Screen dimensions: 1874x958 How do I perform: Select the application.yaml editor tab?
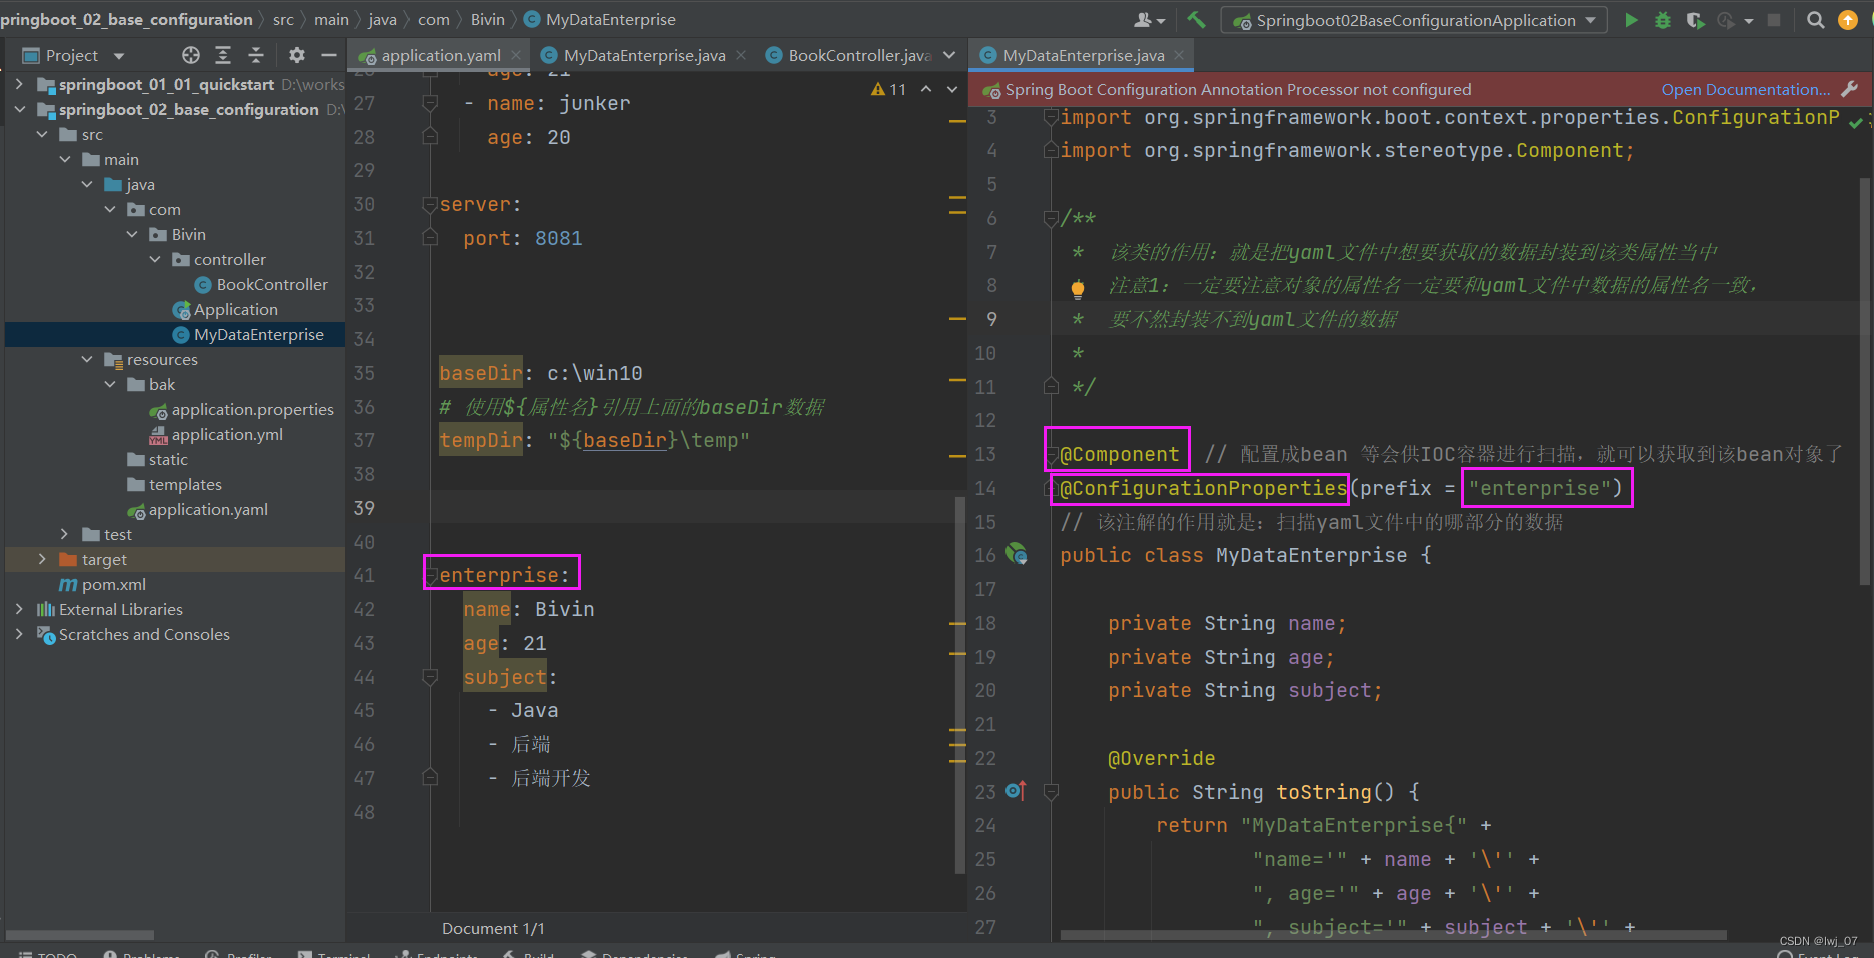(440, 55)
